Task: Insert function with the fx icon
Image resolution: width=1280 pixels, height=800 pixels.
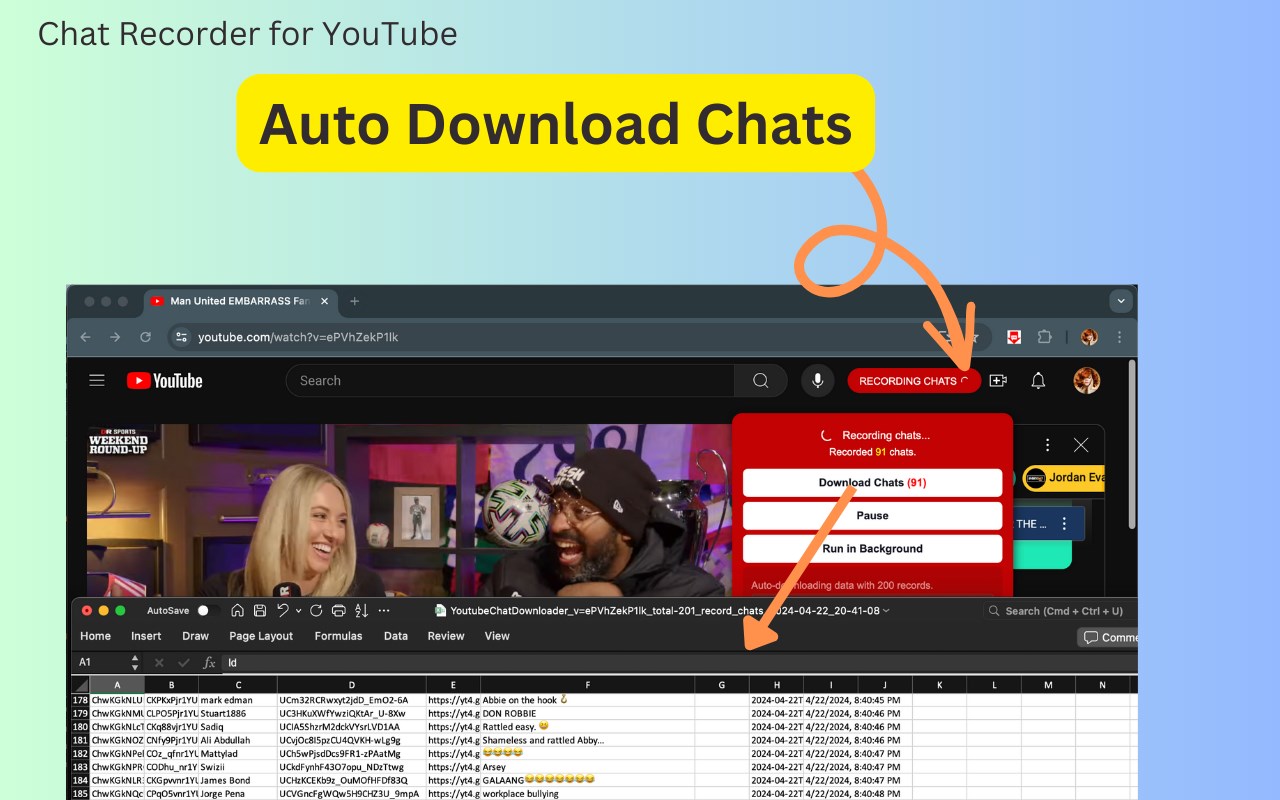Action: pyautogui.click(x=209, y=662)
